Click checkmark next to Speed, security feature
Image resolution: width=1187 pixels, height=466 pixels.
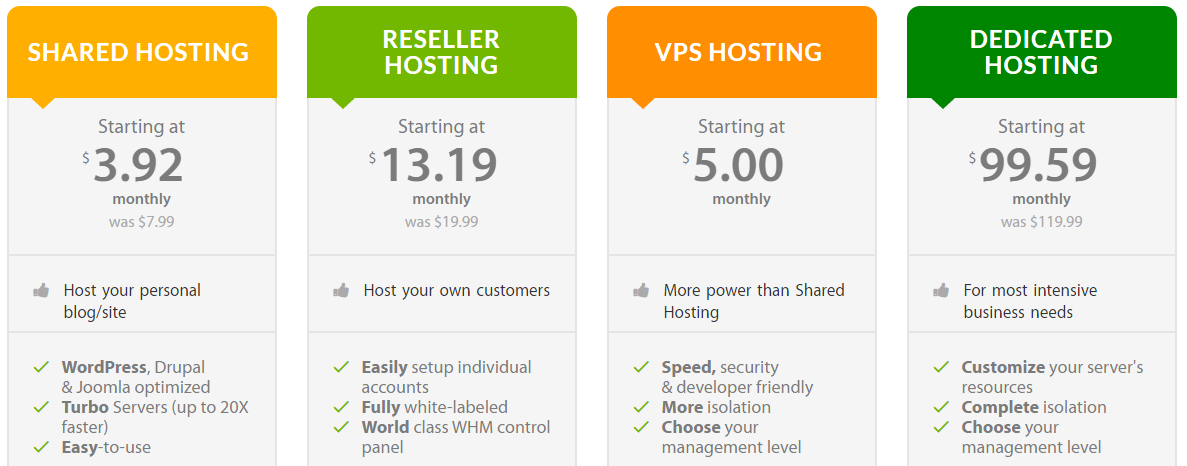641,367
